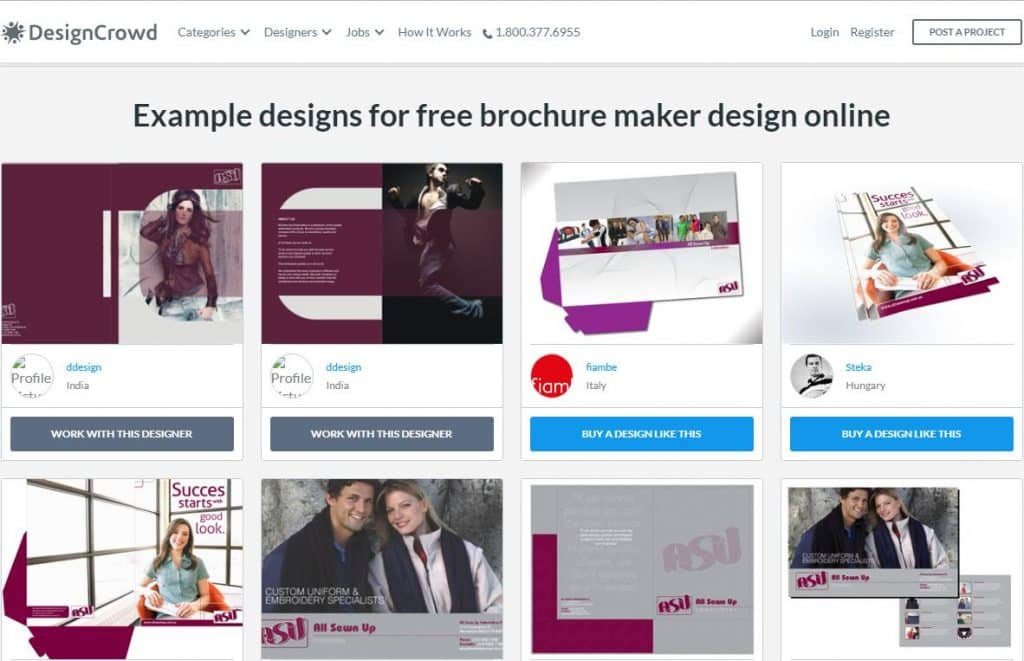Open Steka's black-and-white profile photo
1024x661 pixels.
pos(811,376)
